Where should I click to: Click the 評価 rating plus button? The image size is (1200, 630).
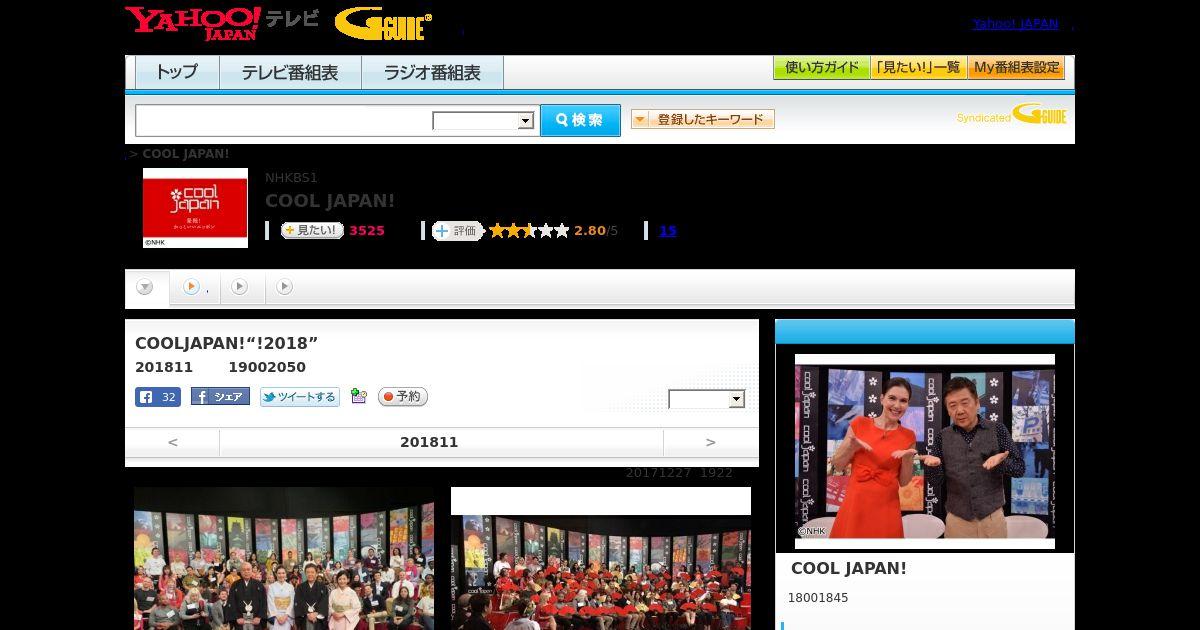(x=457, y=230)
